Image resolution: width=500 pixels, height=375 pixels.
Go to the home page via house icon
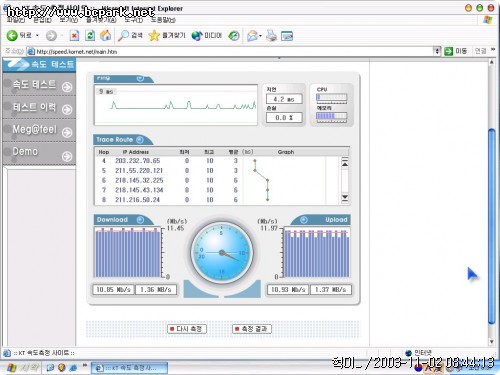(x=106, y=35)
